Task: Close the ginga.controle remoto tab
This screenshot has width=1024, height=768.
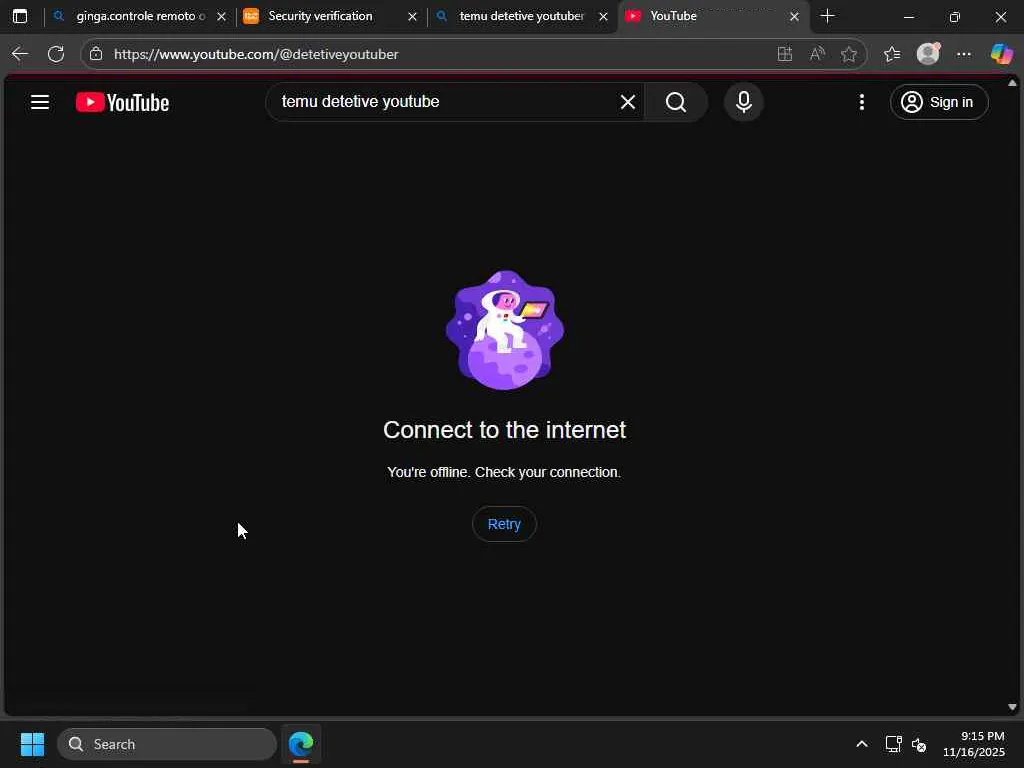Action: (221, 17)
